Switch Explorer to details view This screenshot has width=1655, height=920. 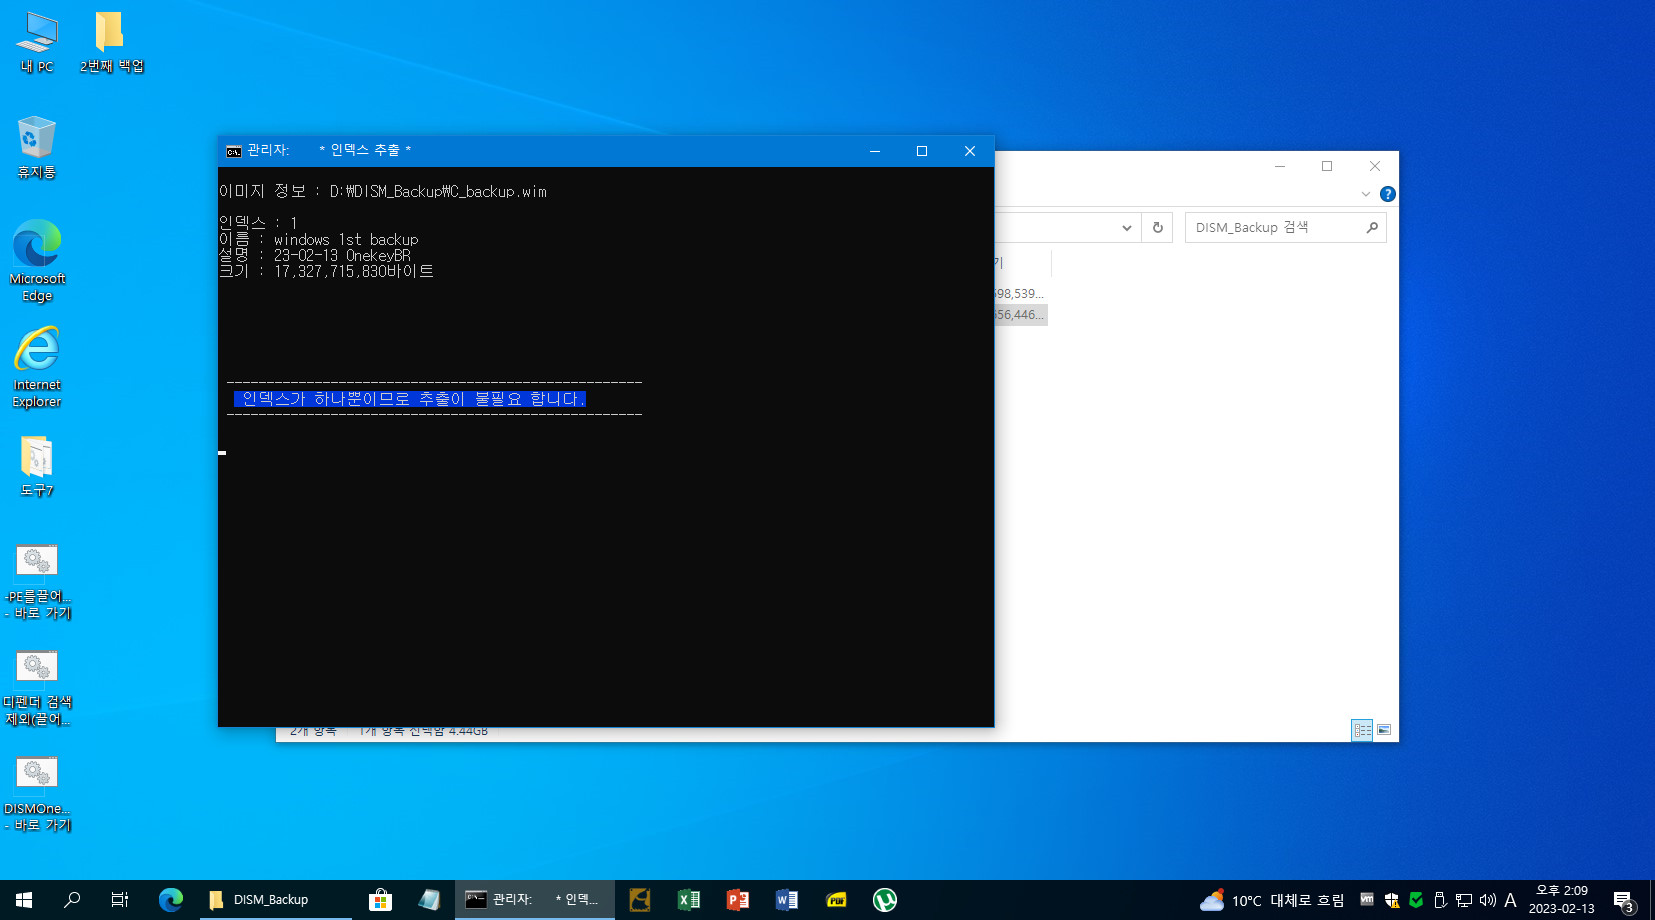pos(1362,730)
